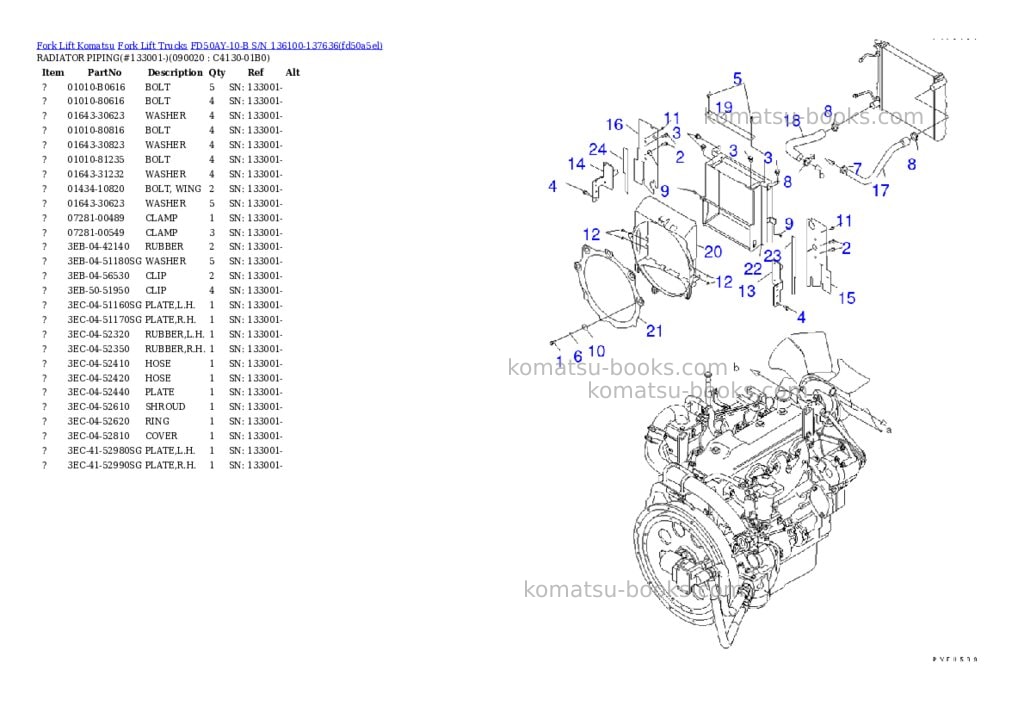The width and height of the screenshot is (1024, 725).
Task: Click callout number 5 in diagram
Action: point(737,79)
